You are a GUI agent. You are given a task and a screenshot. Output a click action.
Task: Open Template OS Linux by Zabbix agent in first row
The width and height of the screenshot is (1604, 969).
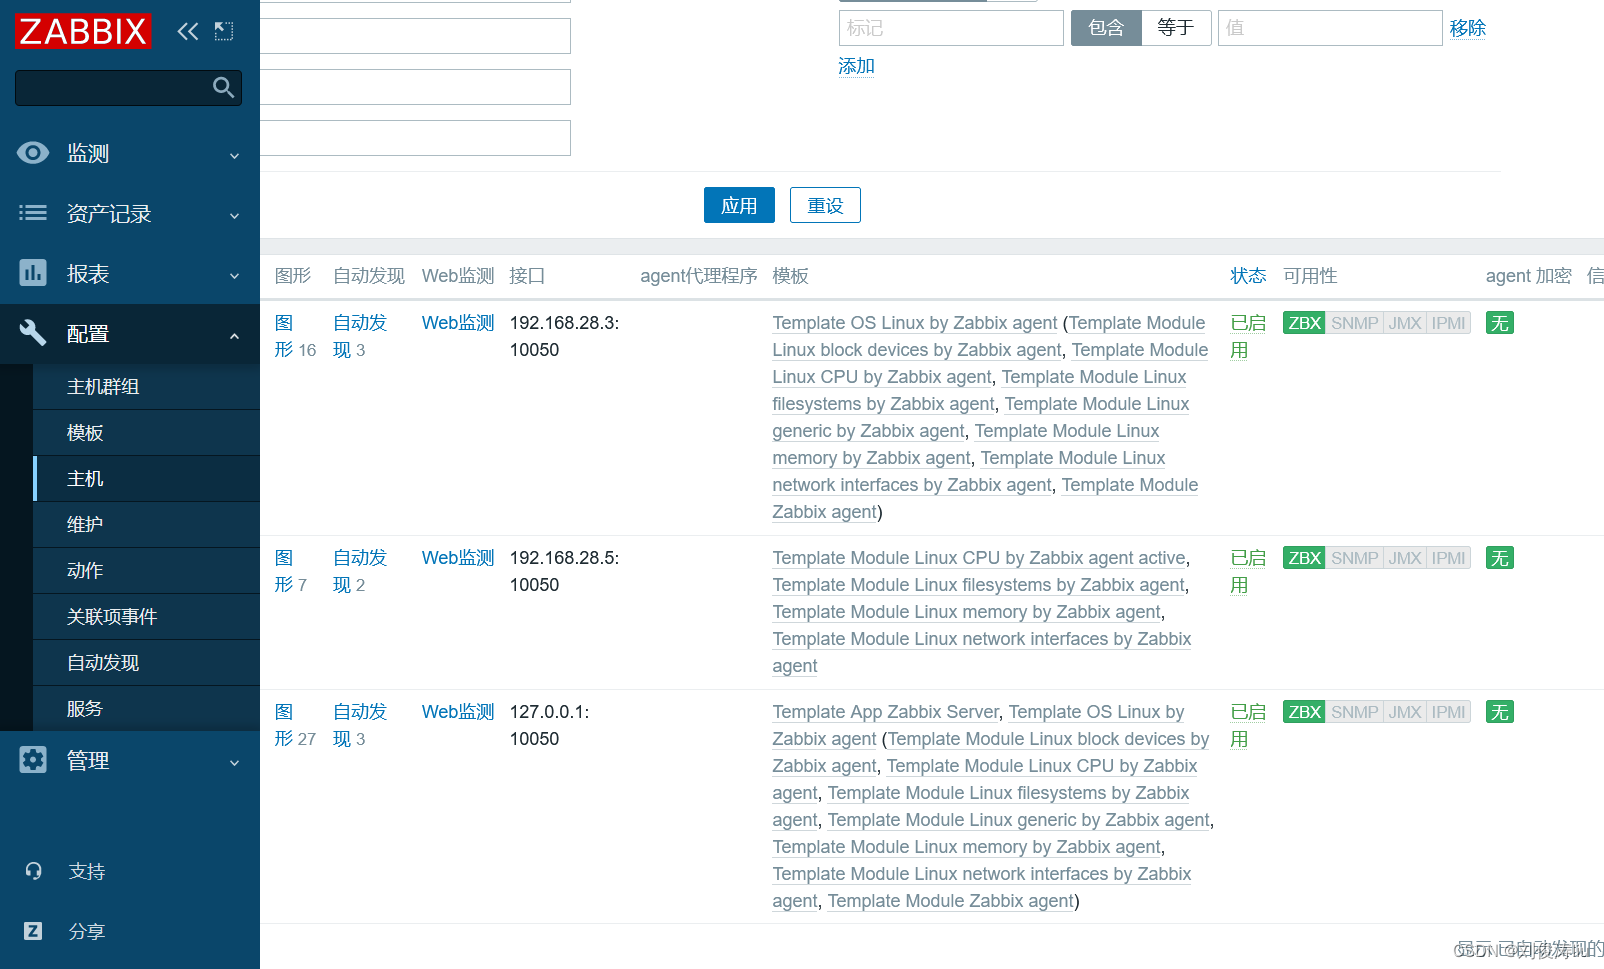pyautogui.click(x=914, y=323)
